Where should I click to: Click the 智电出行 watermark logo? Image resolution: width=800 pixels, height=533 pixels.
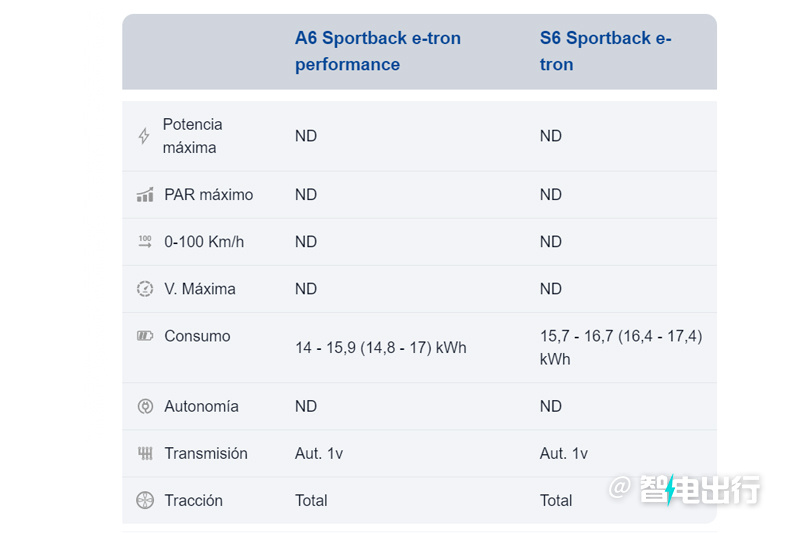[685, 489]
